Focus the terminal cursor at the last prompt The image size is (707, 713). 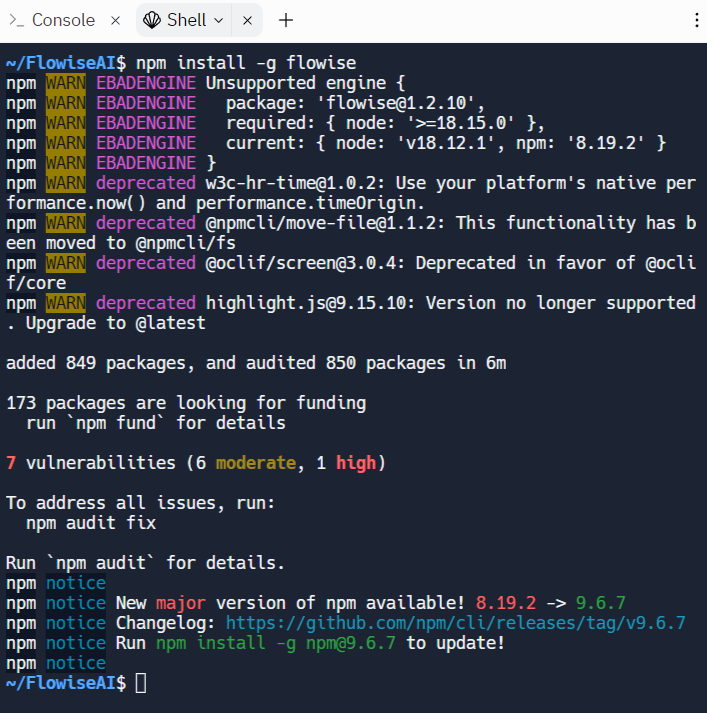click(141, 683)
